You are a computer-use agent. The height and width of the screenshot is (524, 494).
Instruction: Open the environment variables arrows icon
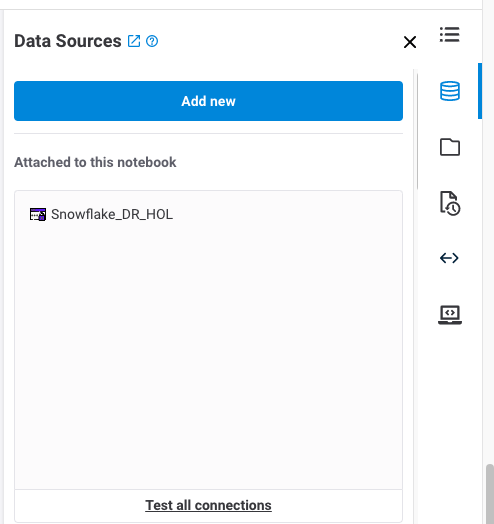pyautogui.click(x=449, y=258)
